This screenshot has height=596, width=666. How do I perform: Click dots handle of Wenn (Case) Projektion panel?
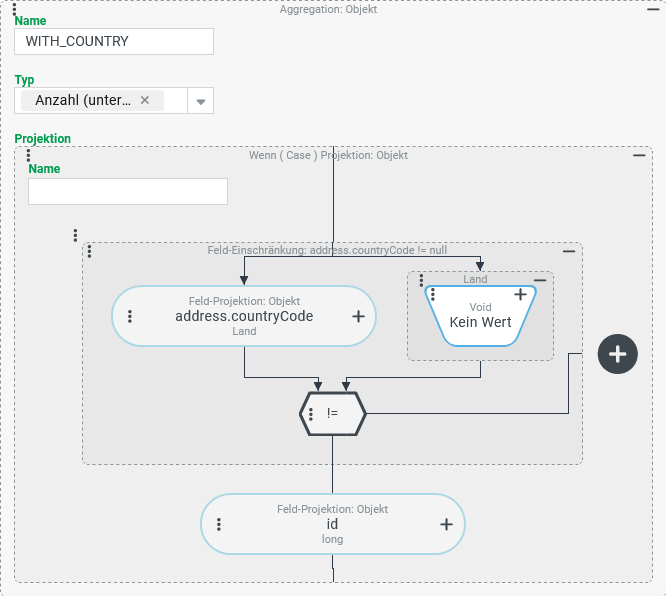point(28,156)
